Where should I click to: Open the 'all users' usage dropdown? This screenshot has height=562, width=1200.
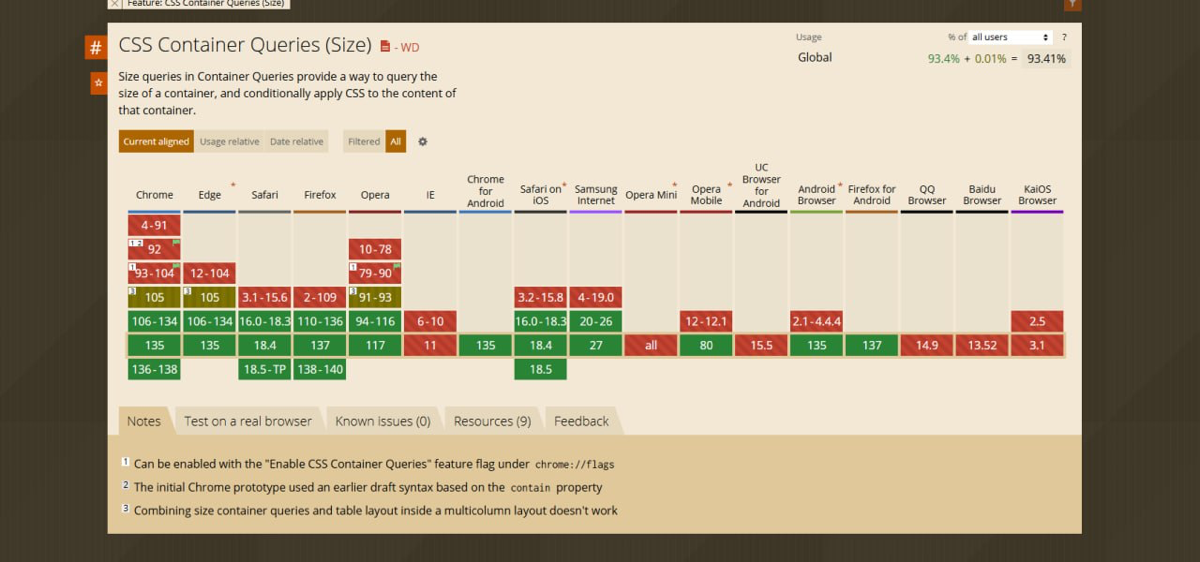pos(1011,37)
